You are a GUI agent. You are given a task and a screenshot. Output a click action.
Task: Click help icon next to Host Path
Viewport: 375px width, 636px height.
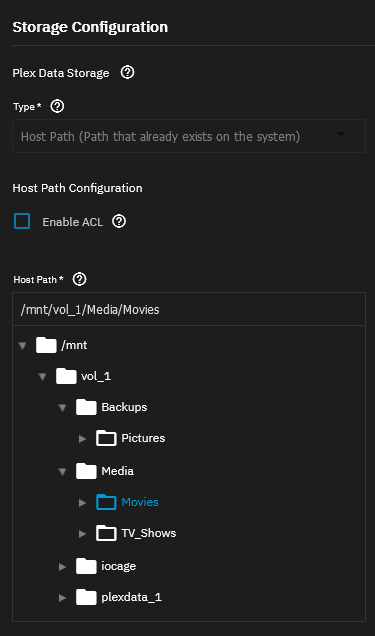(x=79, y=279)
